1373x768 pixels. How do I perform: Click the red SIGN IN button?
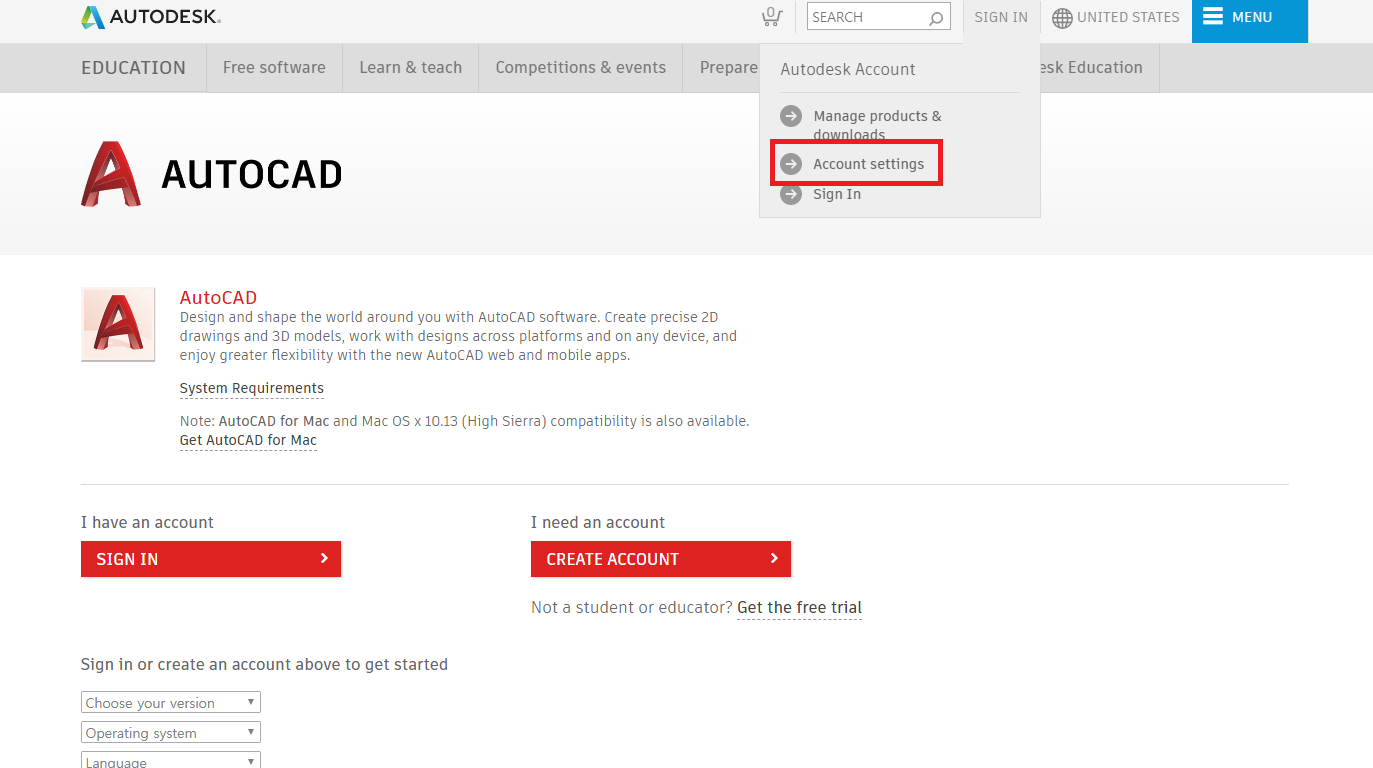[x=211, y=559]
